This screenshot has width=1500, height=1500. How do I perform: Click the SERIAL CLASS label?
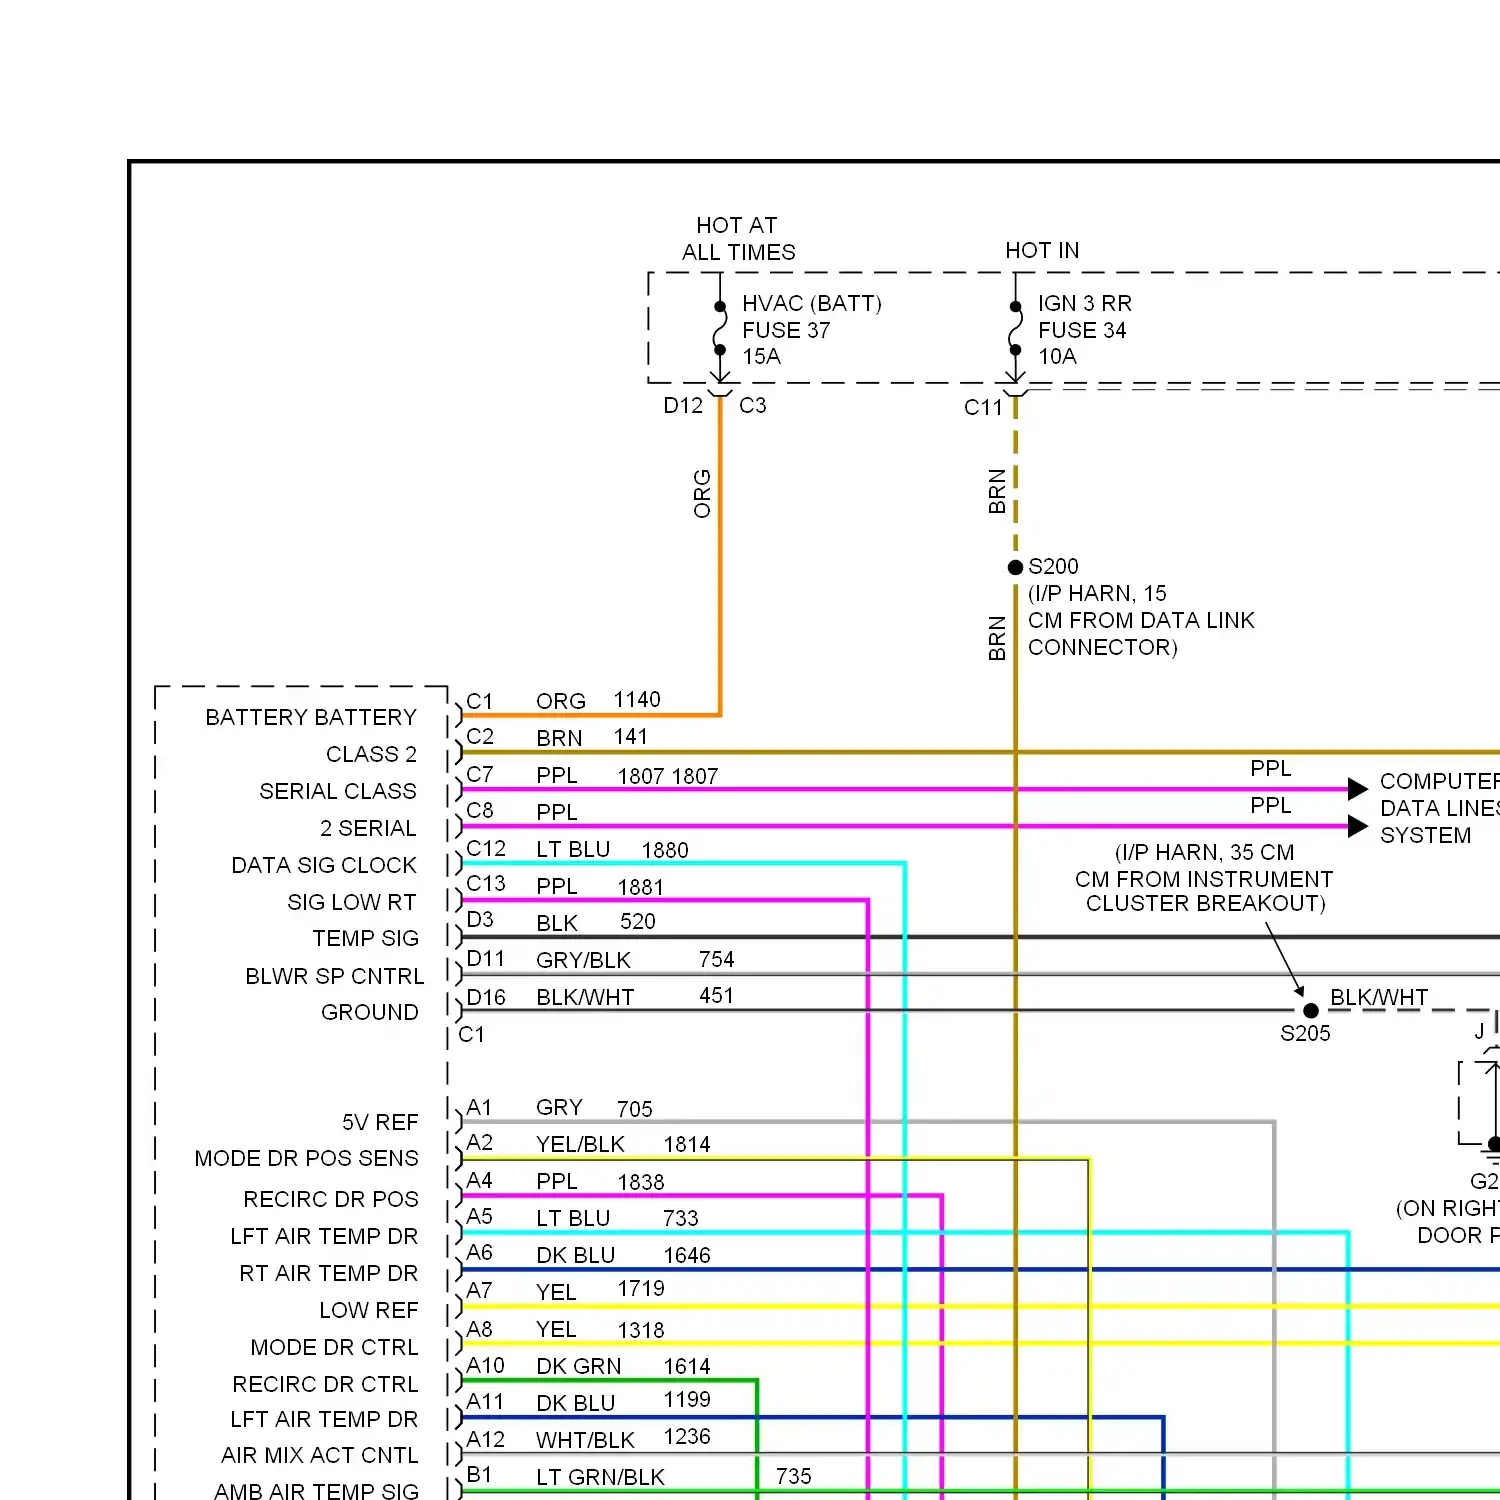coord(338,791)
